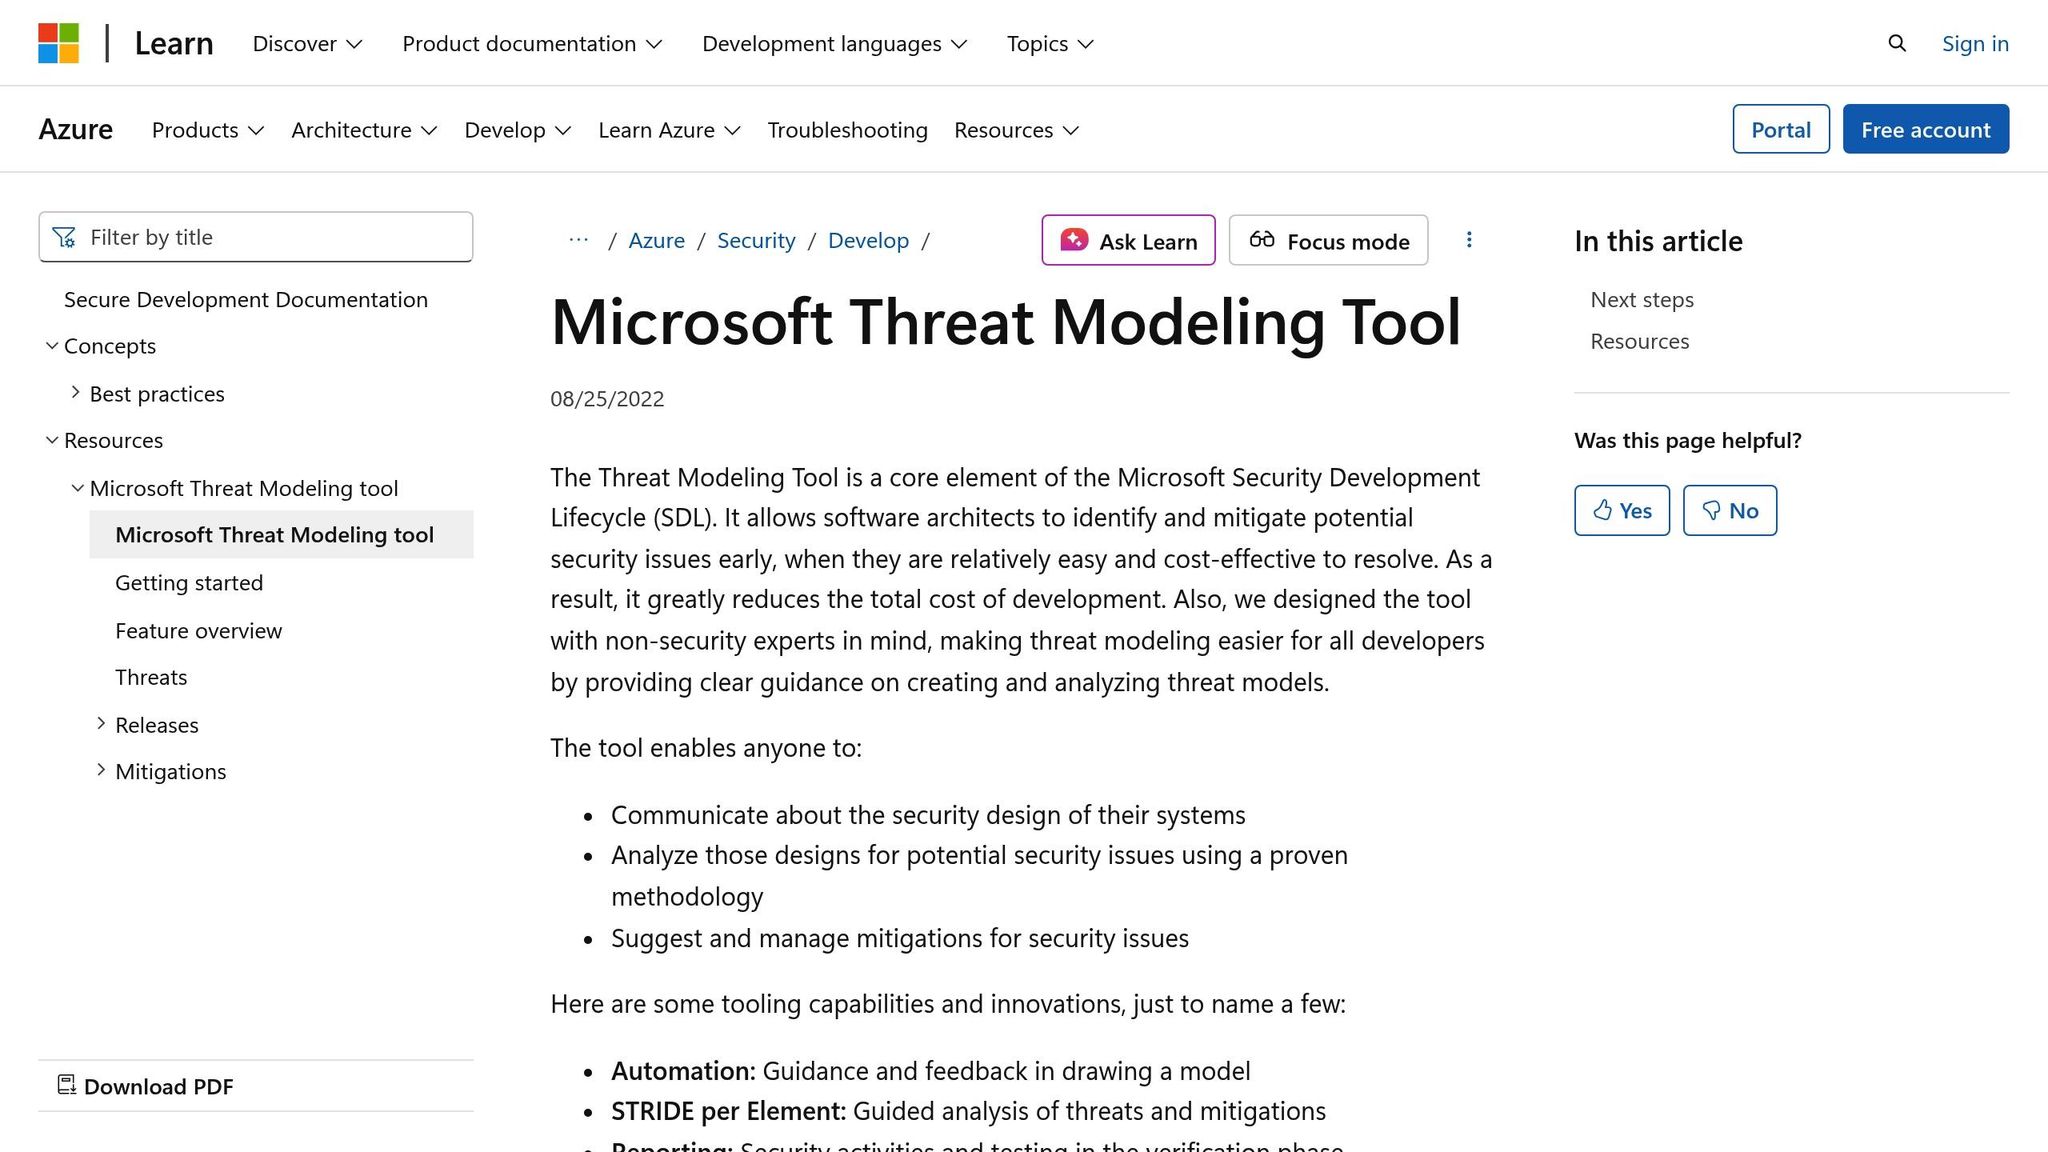Jump to Next steps in the article

pyautogui.click(x=1642, y=300)
